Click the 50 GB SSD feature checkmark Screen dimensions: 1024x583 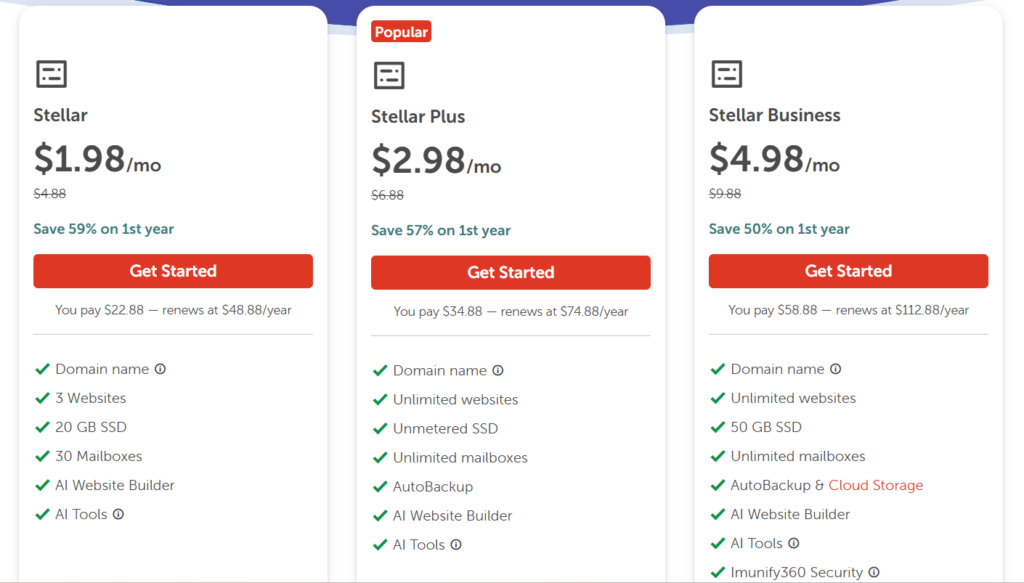pos(718,427)
